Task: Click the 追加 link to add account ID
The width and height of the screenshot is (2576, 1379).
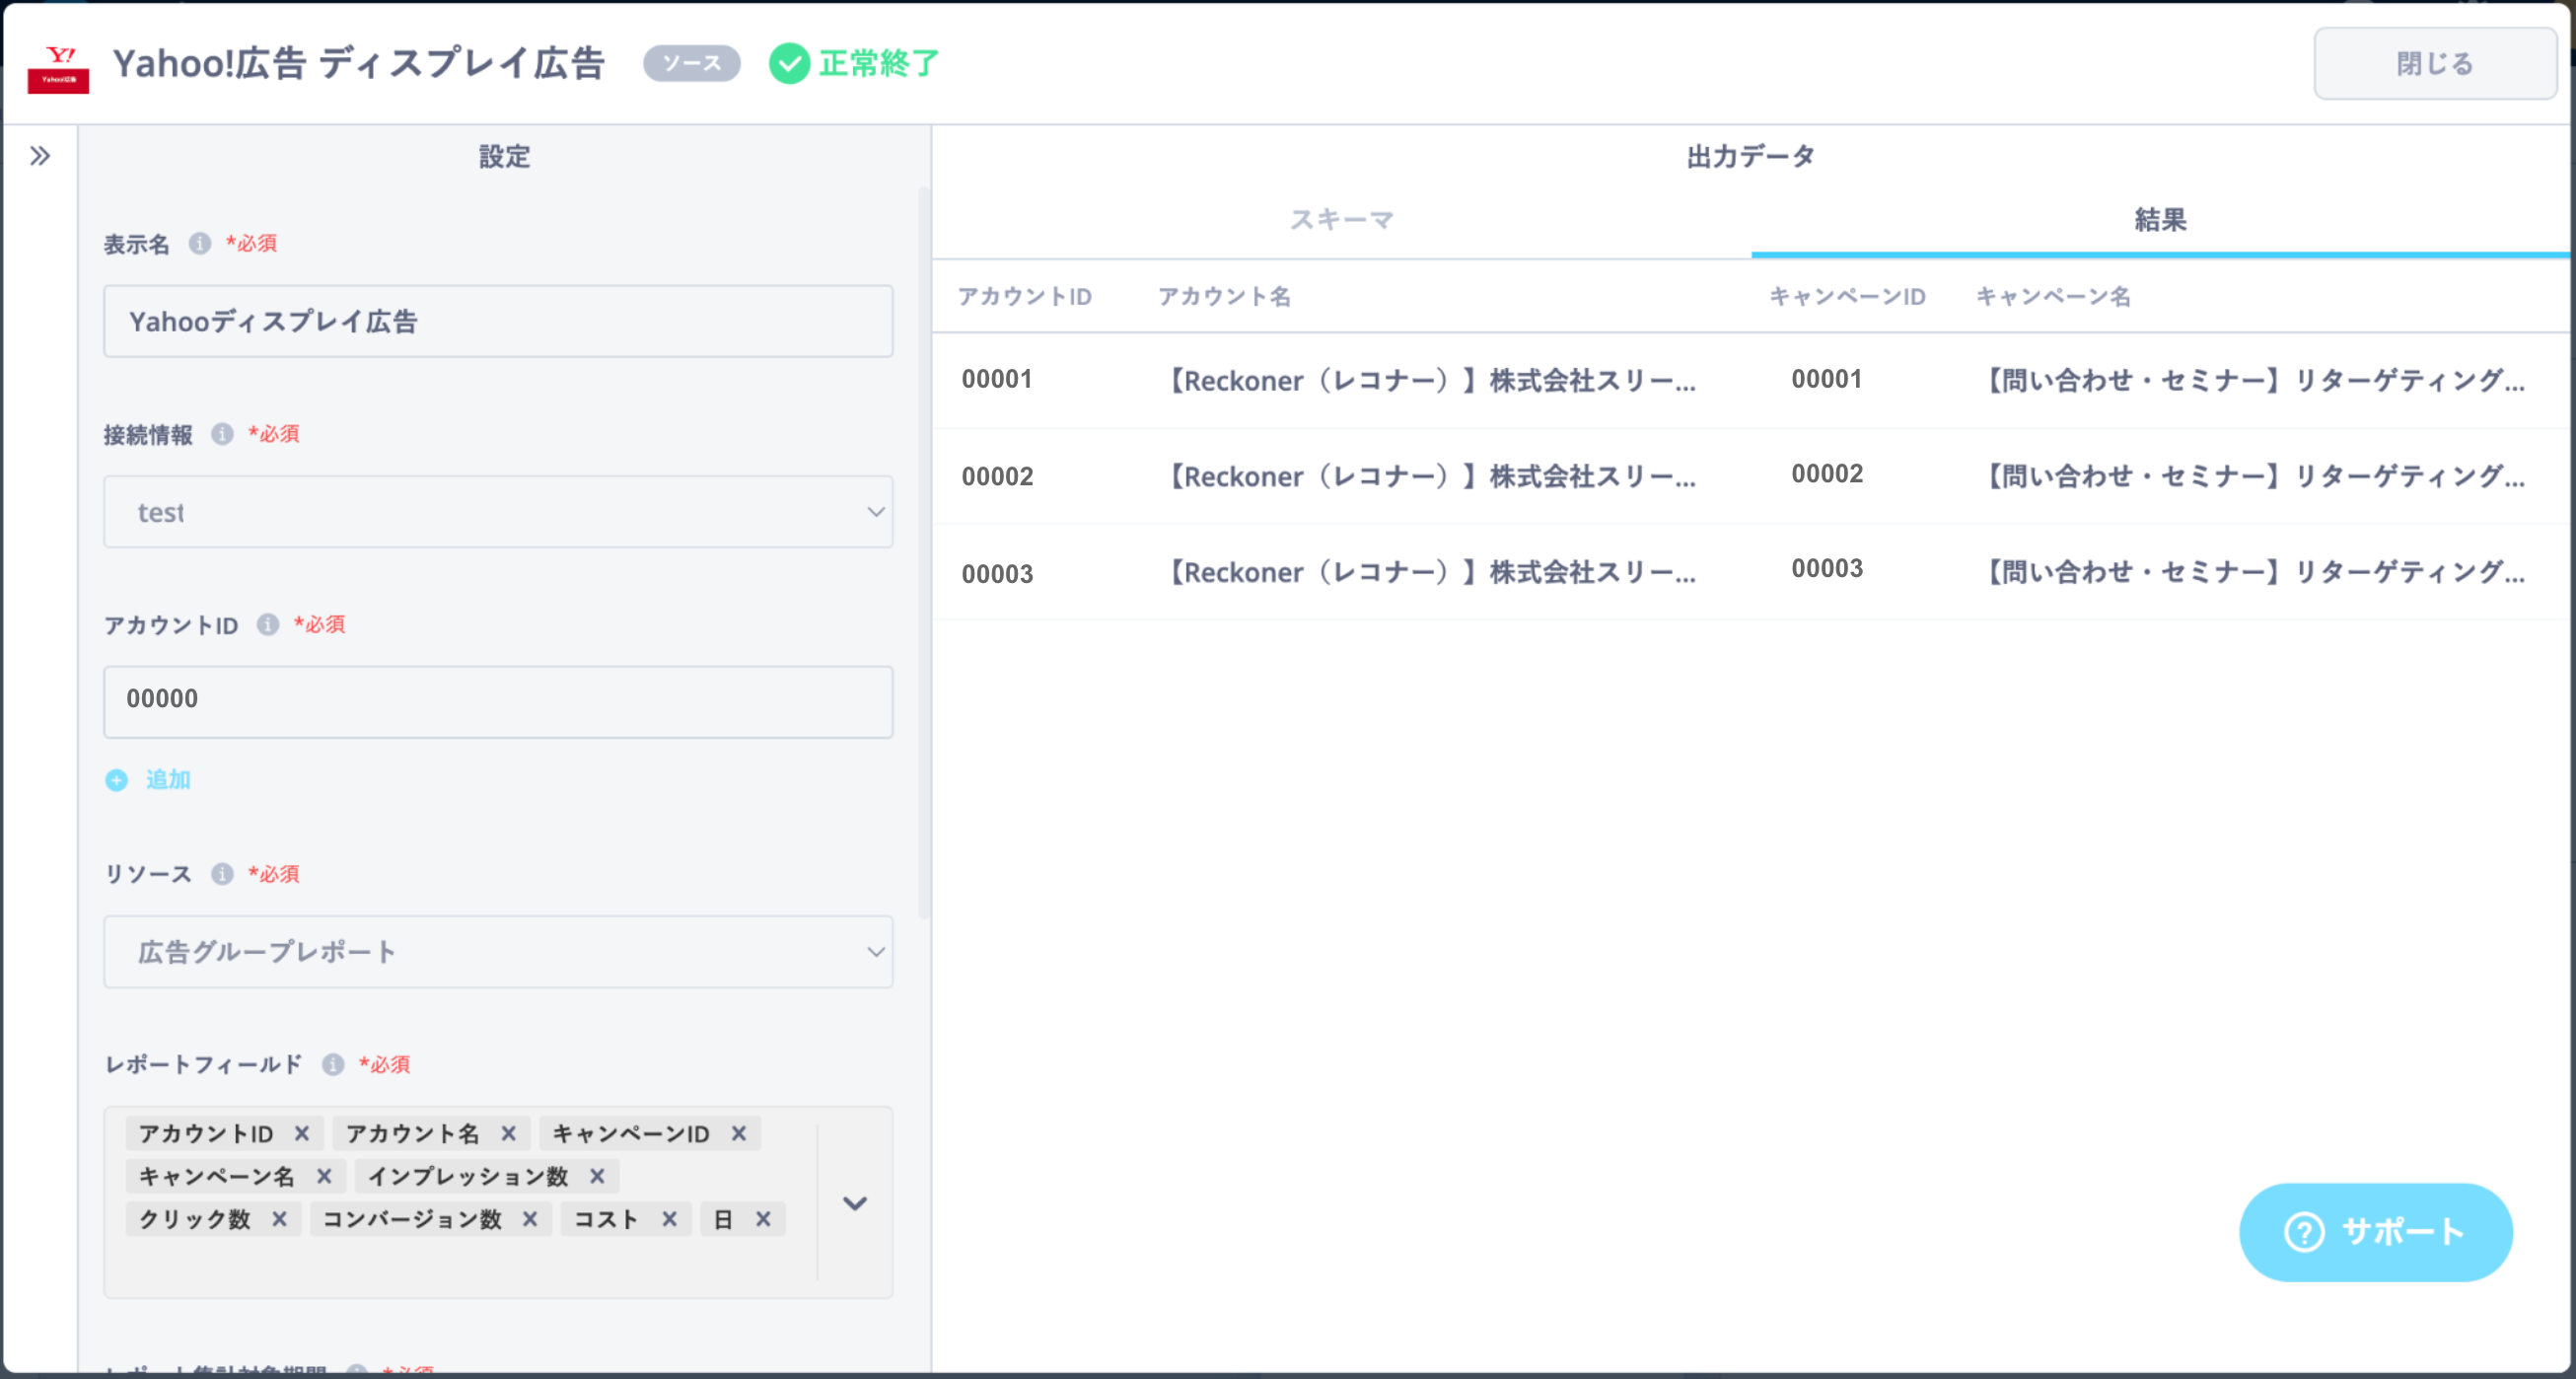Action: 166,780
